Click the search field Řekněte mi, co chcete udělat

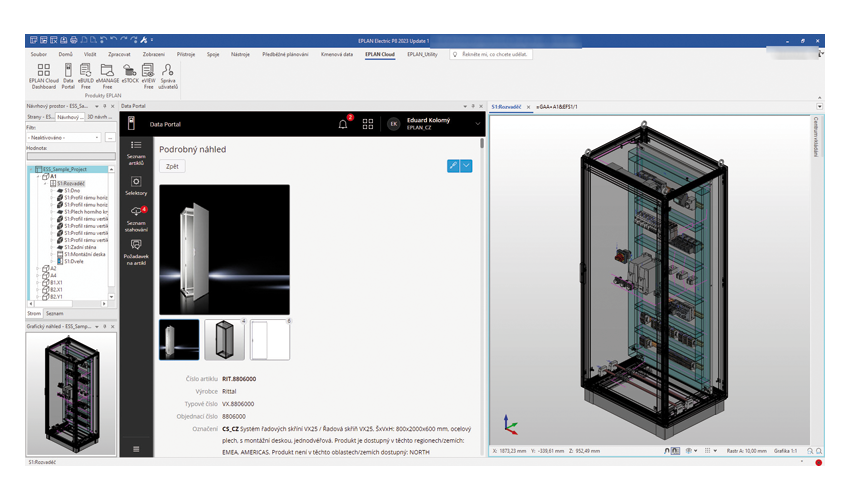pos(491,54)
